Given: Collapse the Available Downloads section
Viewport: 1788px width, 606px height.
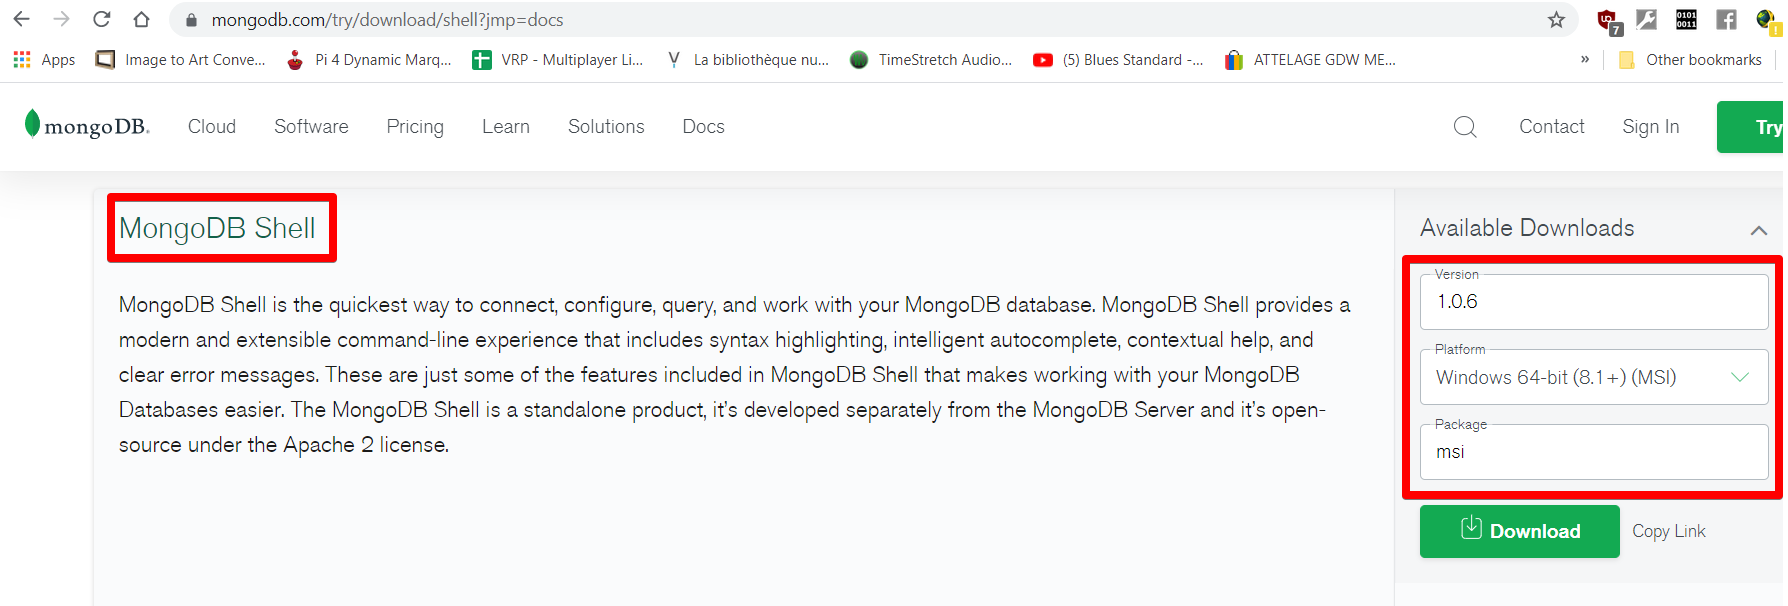Looking at the screenshot, I should coord(1758,230).
